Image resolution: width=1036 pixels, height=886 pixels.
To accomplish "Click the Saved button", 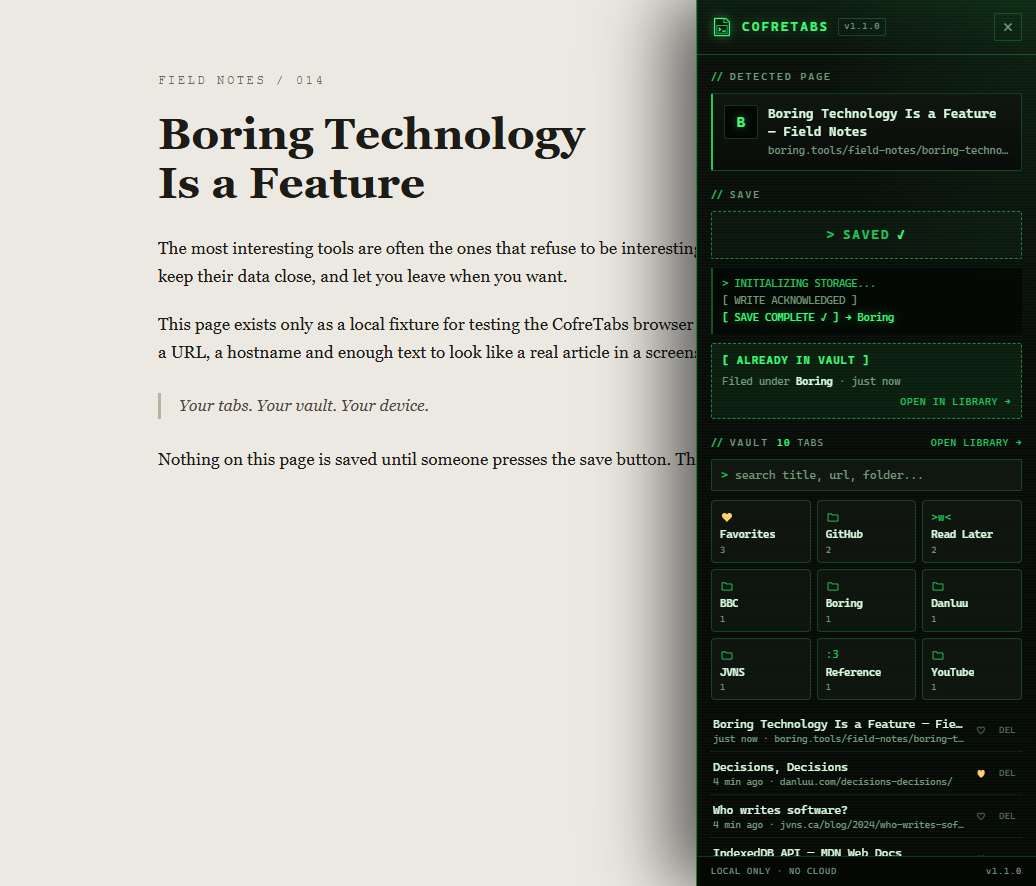I will click(x=866, y=235).
